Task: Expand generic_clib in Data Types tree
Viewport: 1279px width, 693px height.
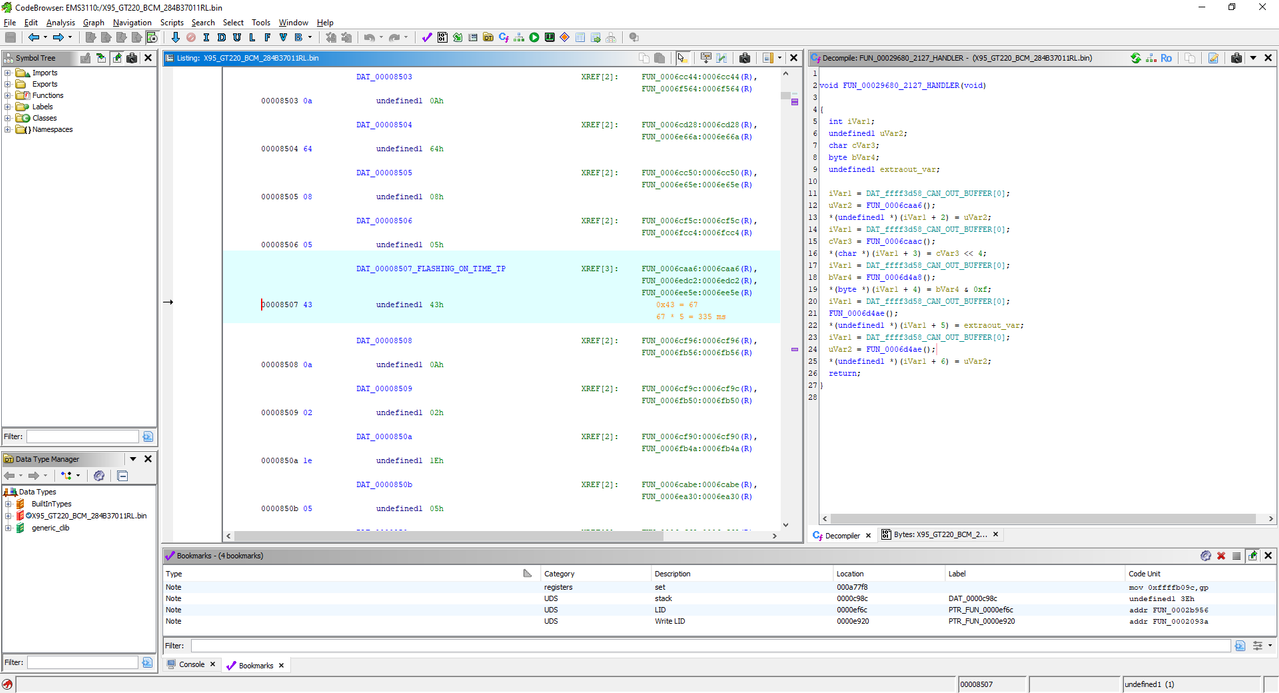Action: (8, 528)
